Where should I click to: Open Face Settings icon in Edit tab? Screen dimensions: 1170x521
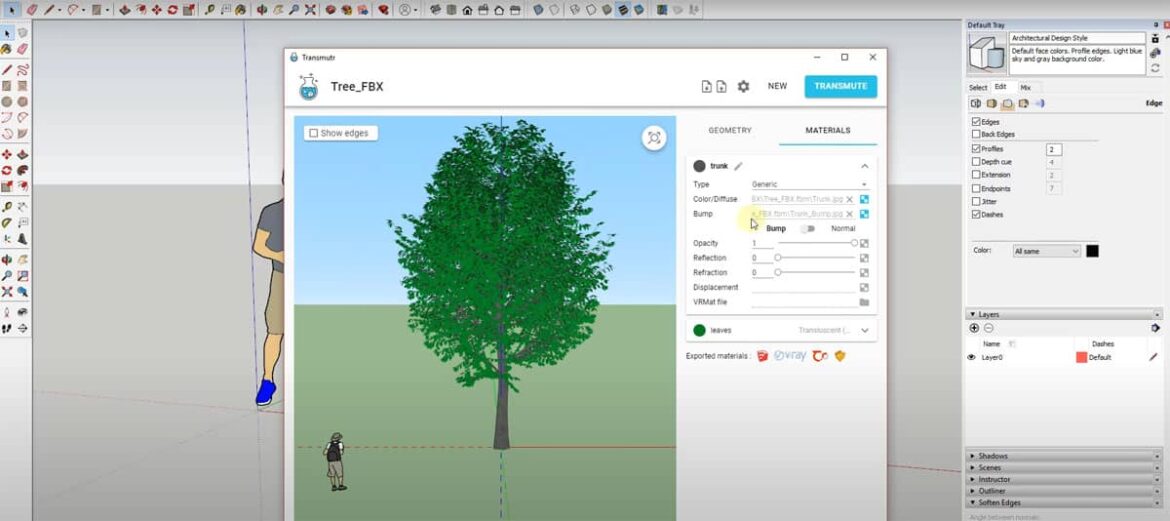991,104
